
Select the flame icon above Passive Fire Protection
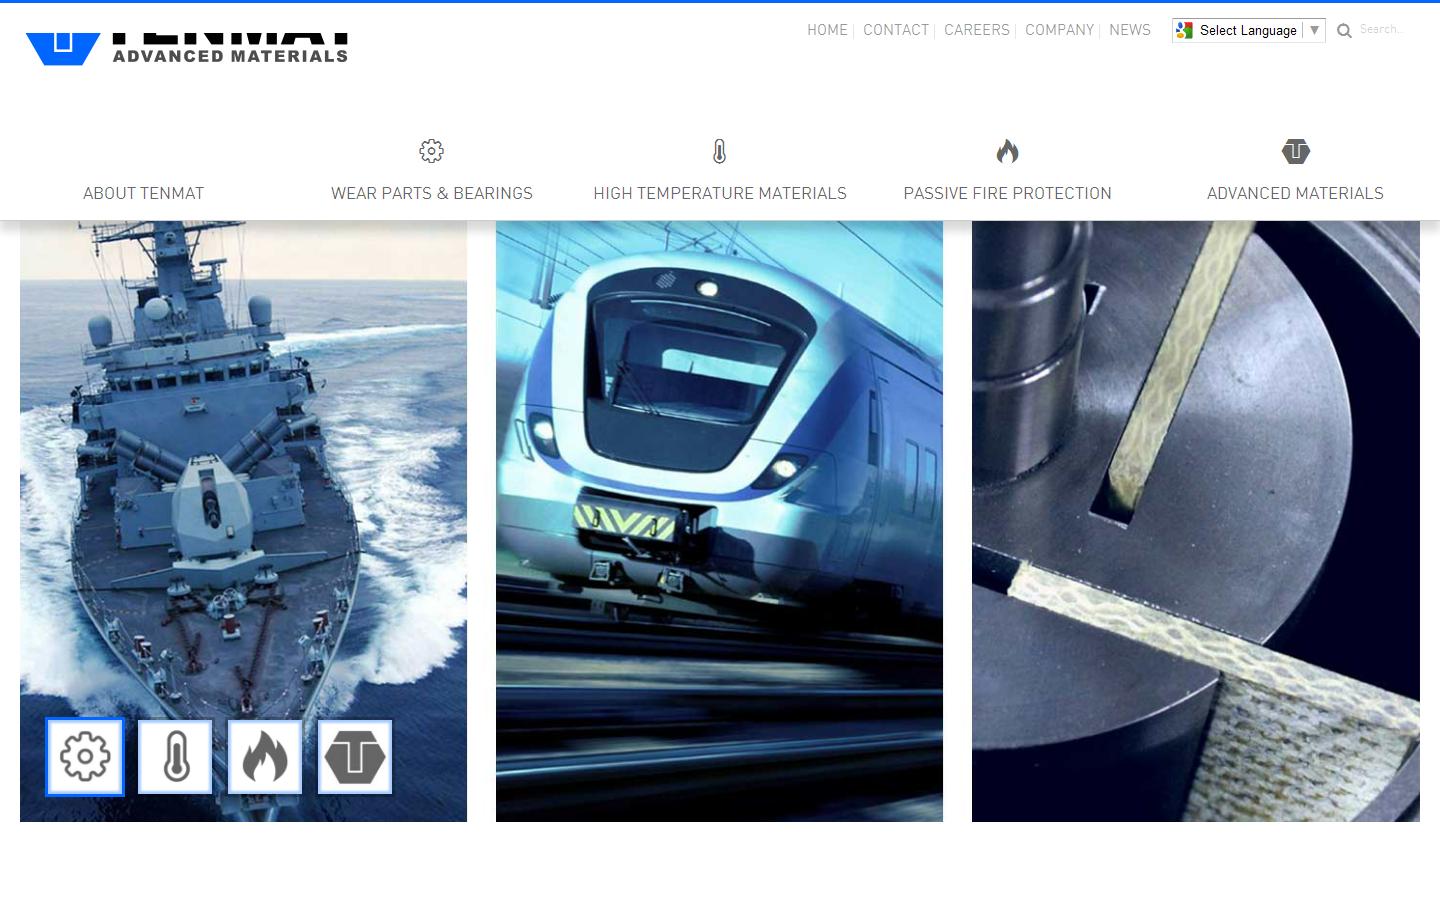point(1007,152)
